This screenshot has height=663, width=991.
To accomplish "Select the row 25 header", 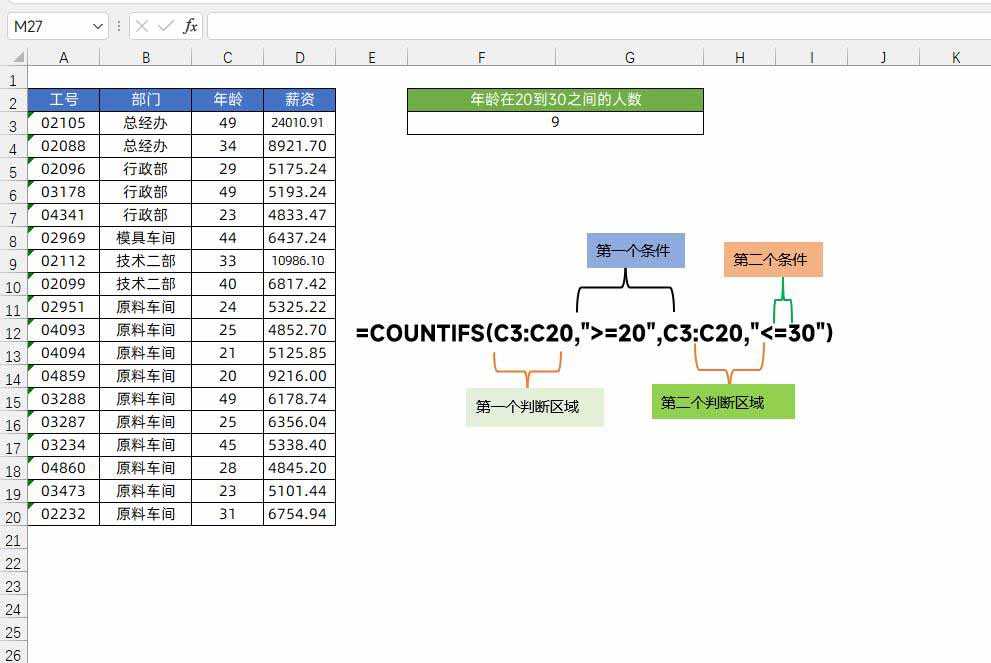I will (x=13, y=632).
